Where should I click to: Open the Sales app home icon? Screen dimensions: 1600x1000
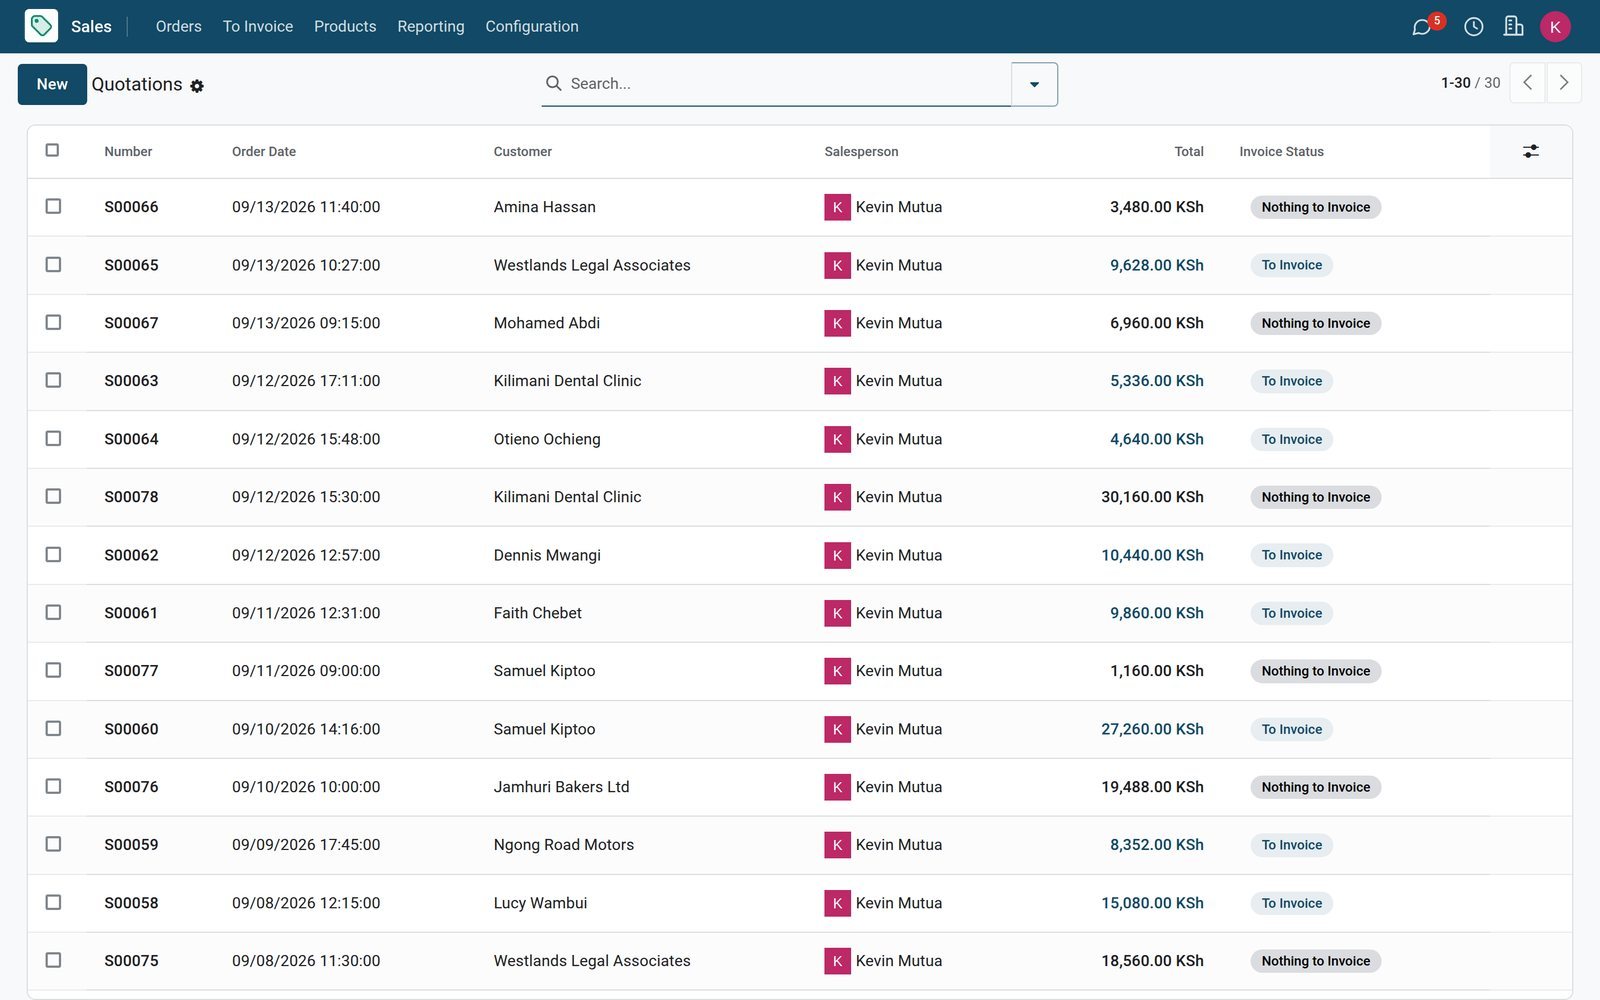coord(41,26)
